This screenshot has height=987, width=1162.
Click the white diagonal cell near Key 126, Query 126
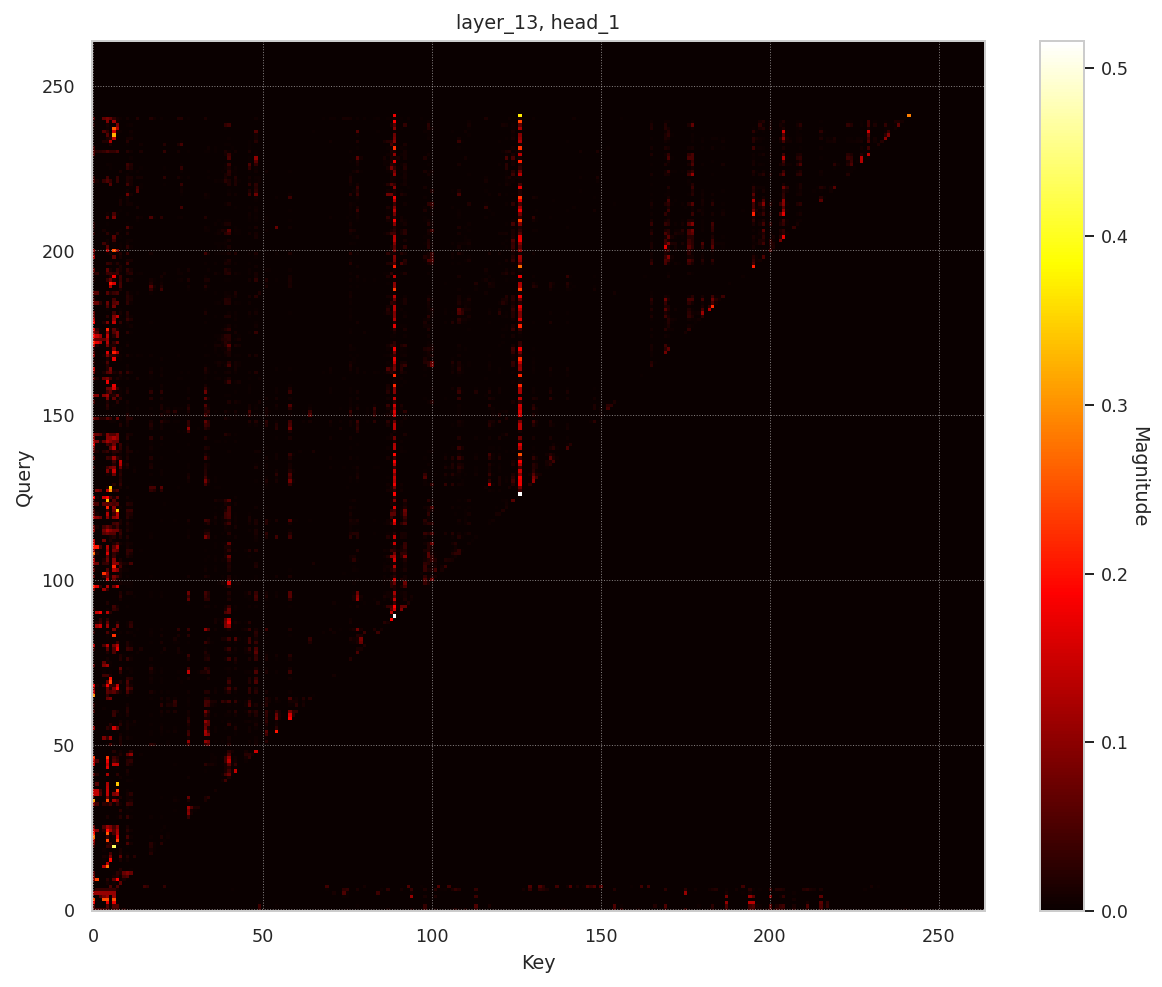point(520,494)
